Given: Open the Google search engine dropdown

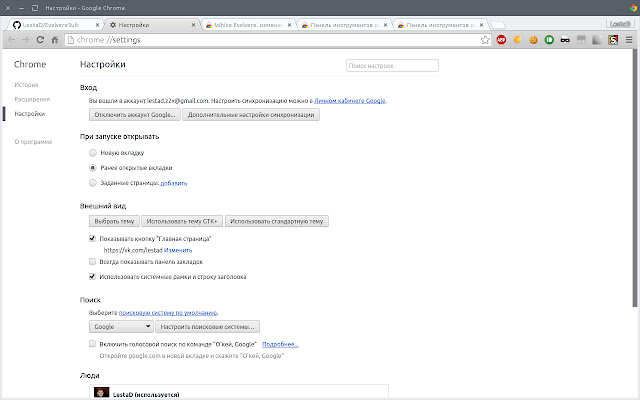Looking at the screenshot, I should 121,327.
